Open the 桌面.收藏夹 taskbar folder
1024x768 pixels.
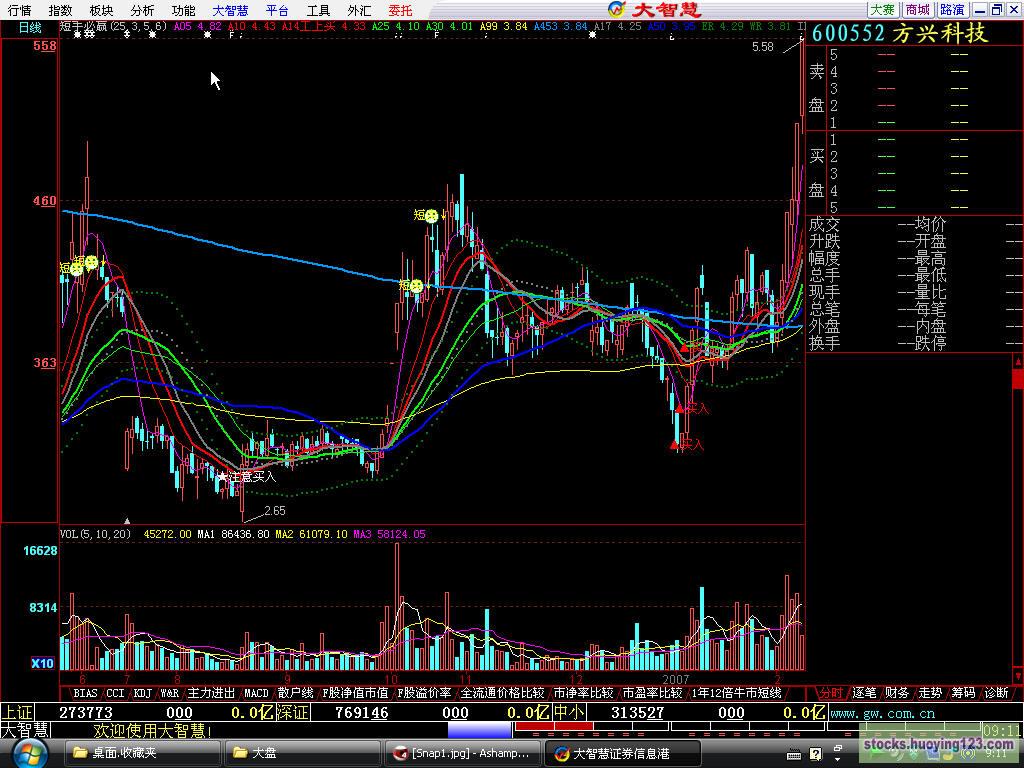(142, 753)
